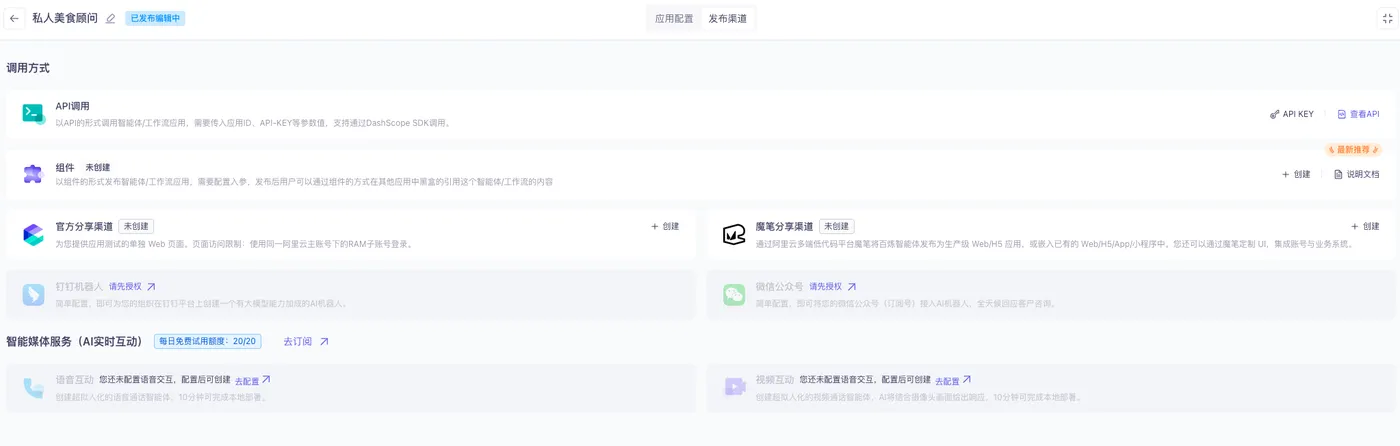Click the 已发布编辑中 status badge
The height and width of the screenshot is (446, 1400).
pos(155,18)
